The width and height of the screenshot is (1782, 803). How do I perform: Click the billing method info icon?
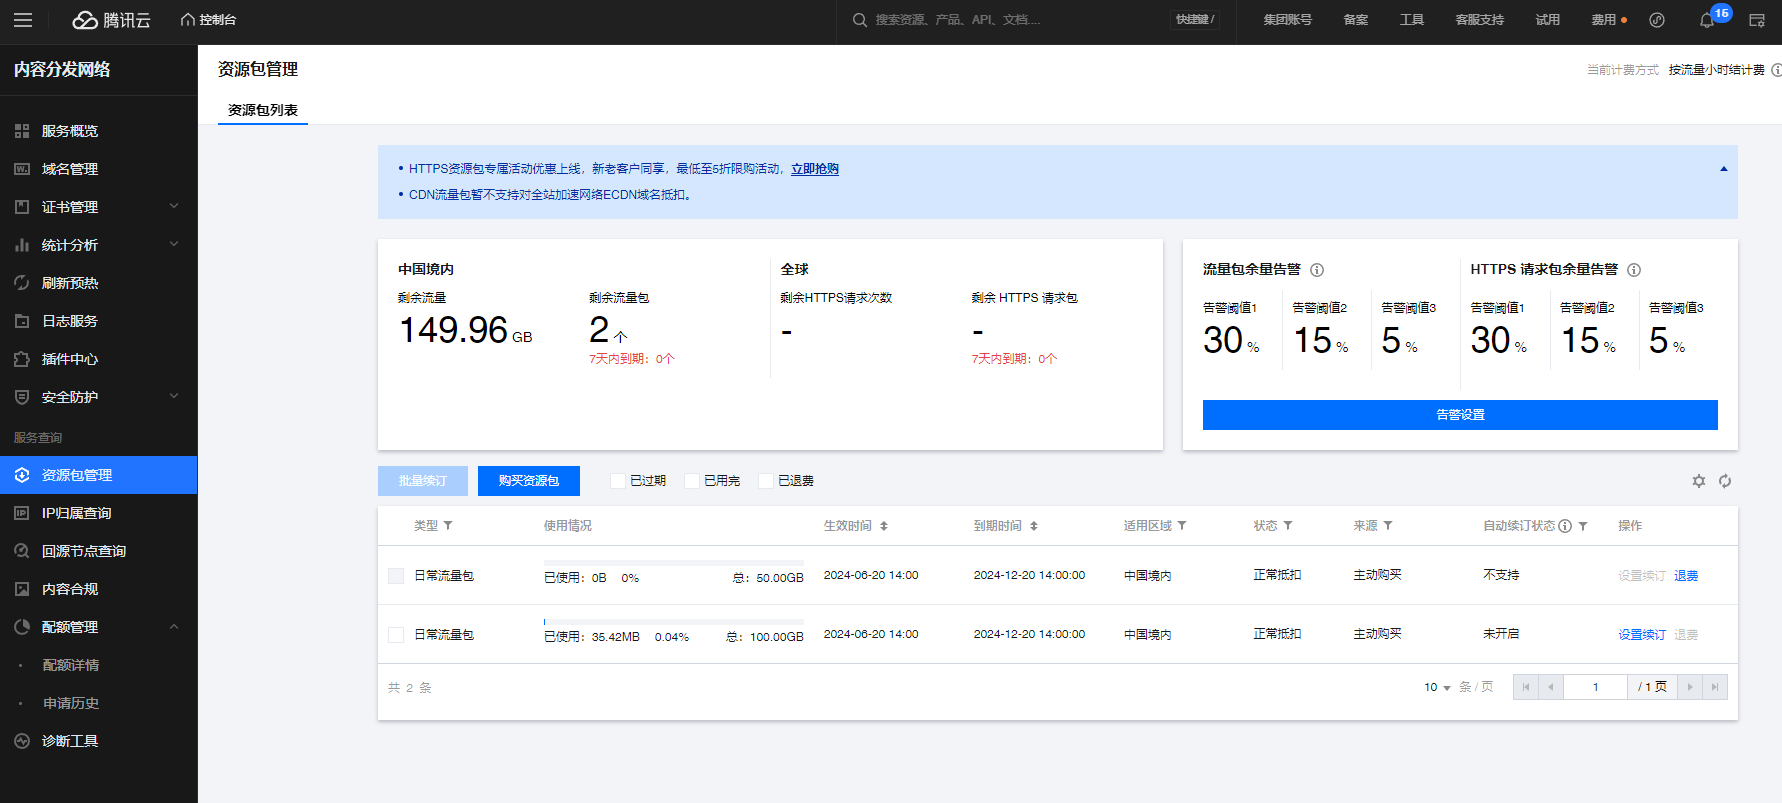tap(1776, 70)
